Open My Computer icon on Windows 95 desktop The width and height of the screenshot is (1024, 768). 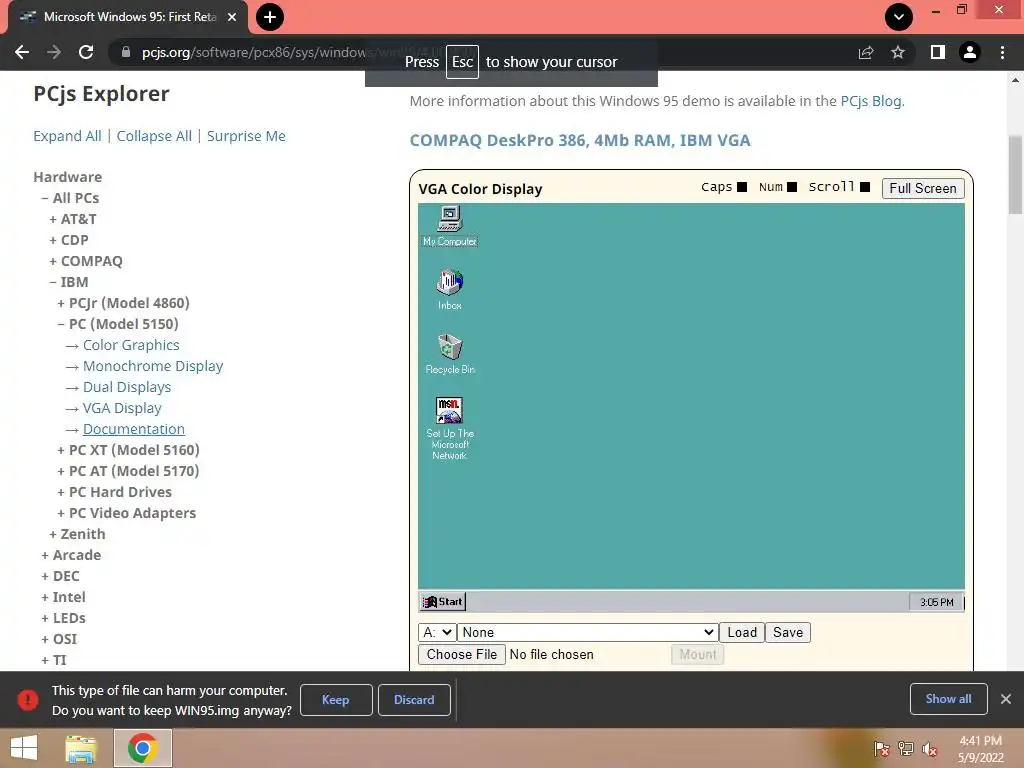(x=449, y=226)
